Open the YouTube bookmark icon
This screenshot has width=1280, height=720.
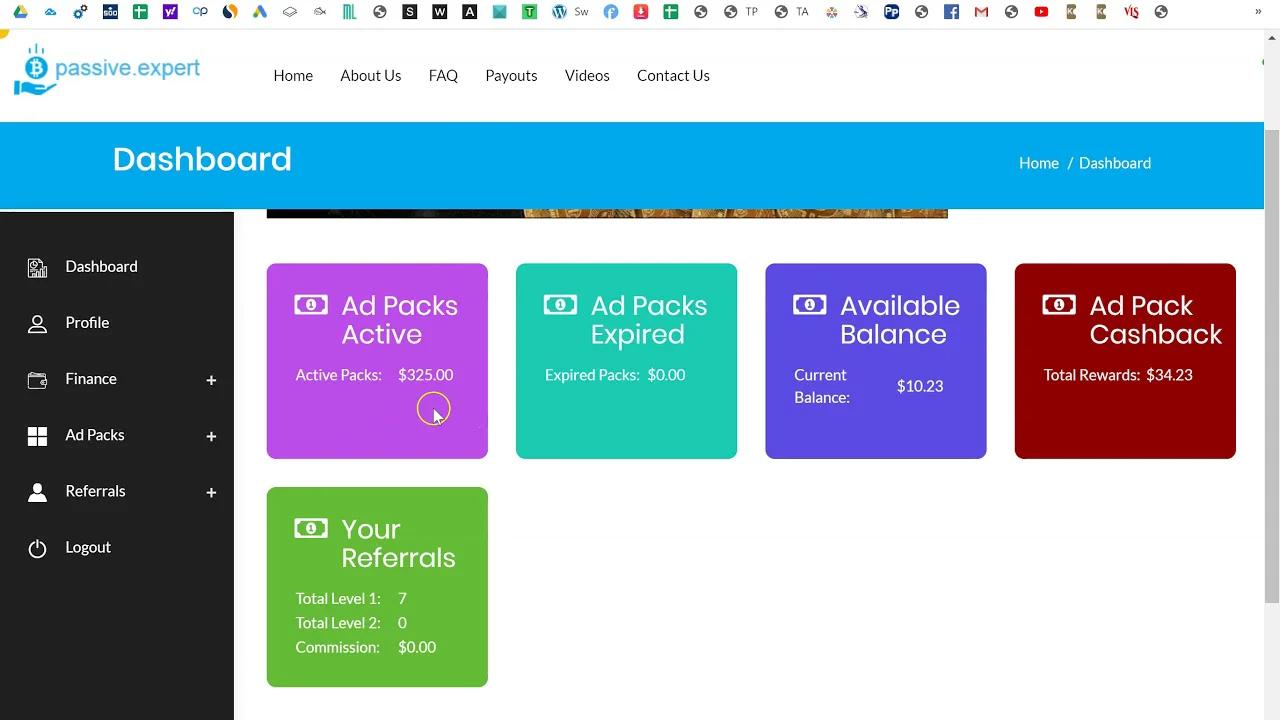tap(1041, 12)
